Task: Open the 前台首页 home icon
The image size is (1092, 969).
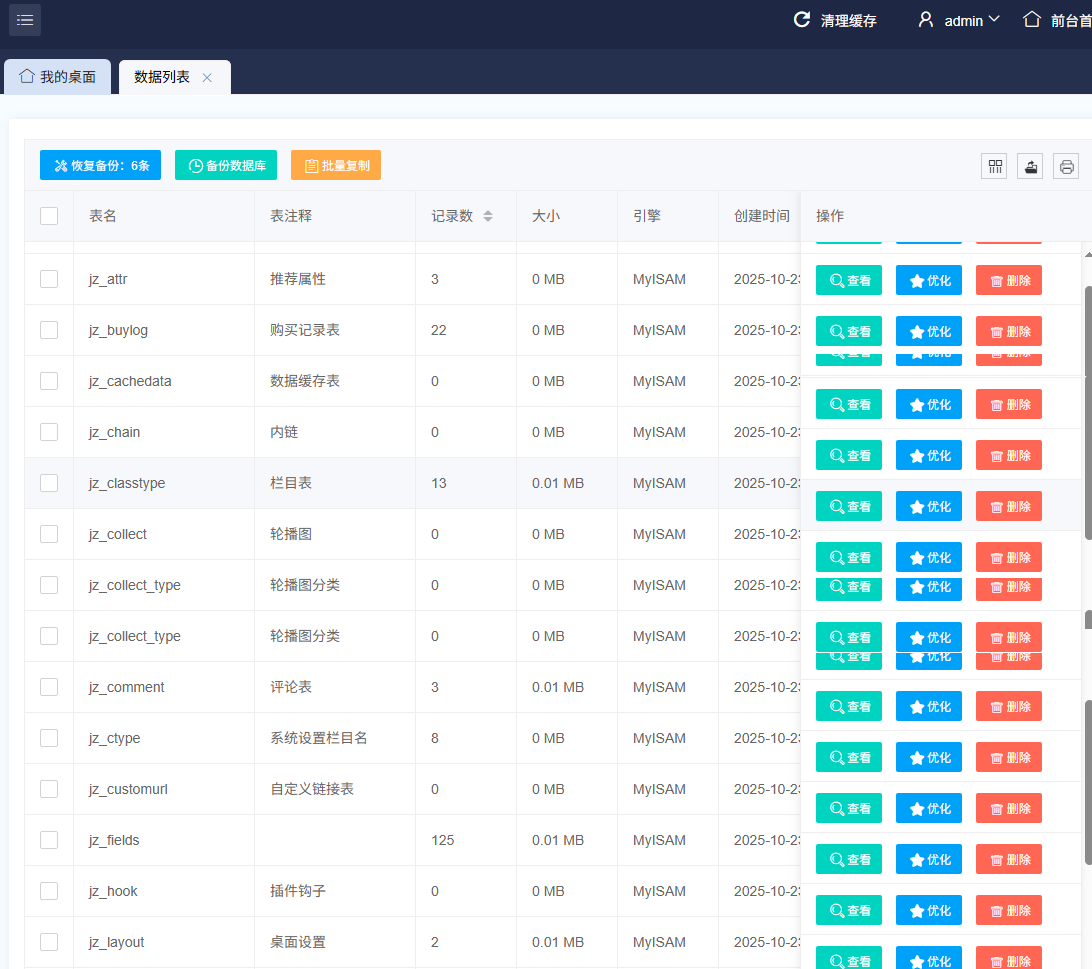Action: tap(1032, 20)
